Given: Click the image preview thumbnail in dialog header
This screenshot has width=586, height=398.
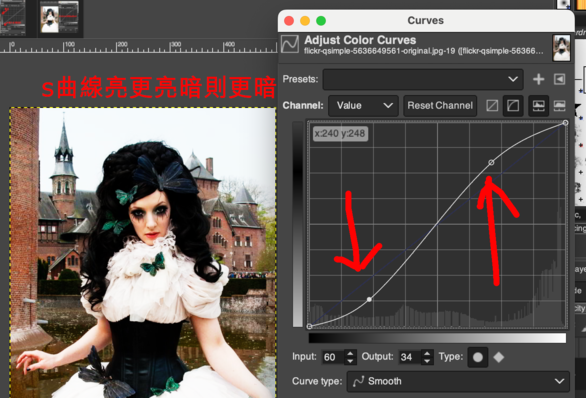Looking at the screenshot, I should pos(561,48).
